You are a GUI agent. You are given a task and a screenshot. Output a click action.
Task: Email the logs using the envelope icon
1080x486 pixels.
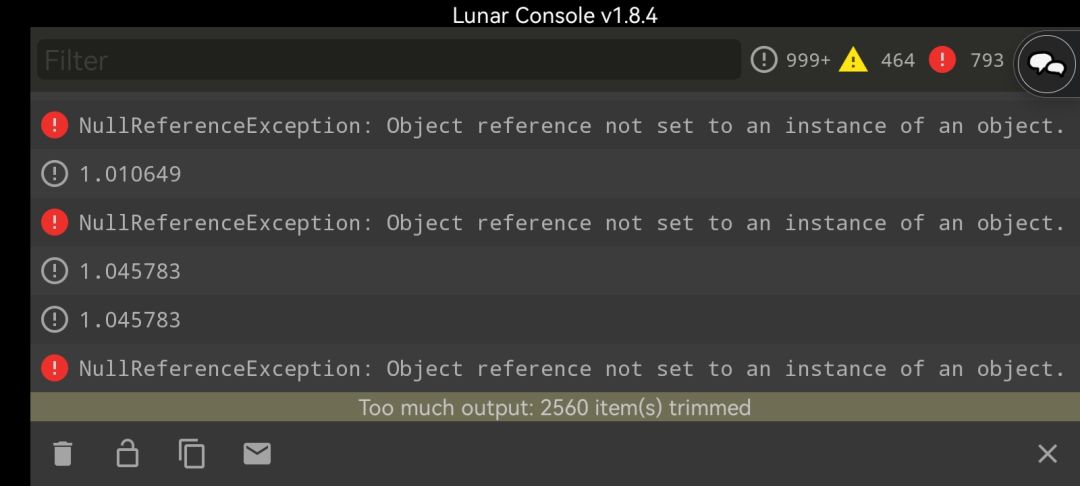point(257,454)
